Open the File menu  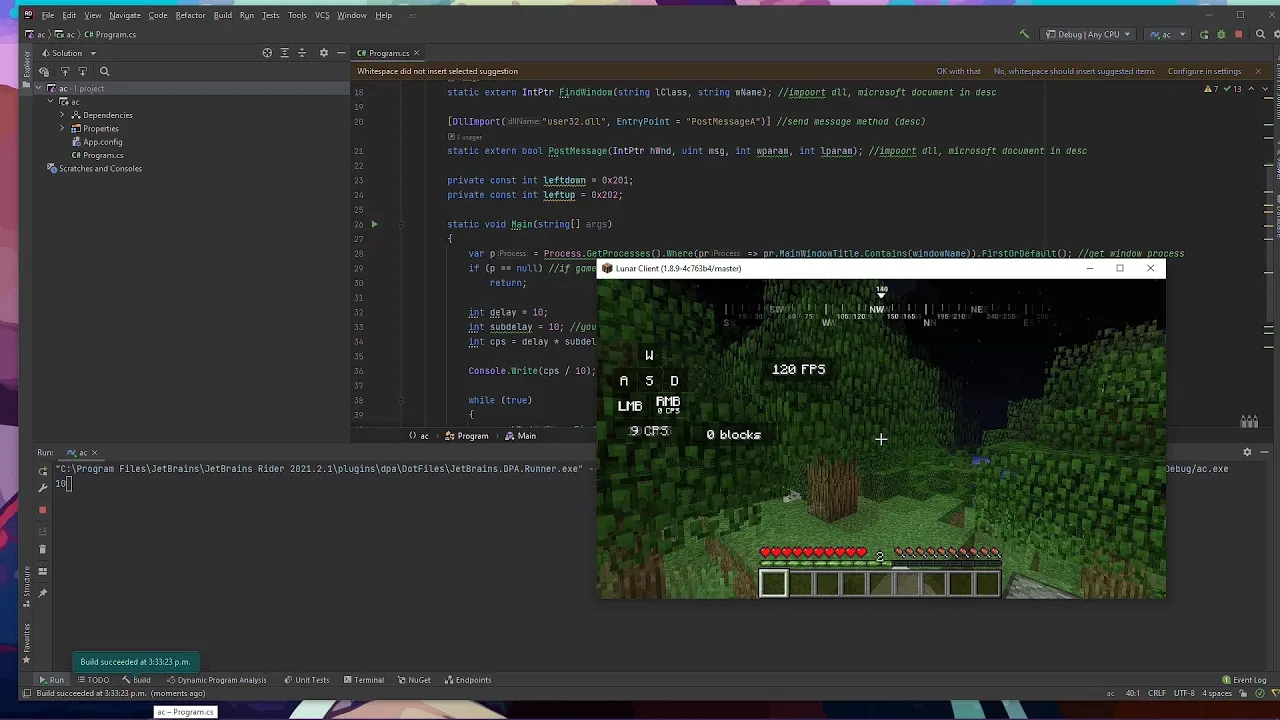(x=47, y=15)
